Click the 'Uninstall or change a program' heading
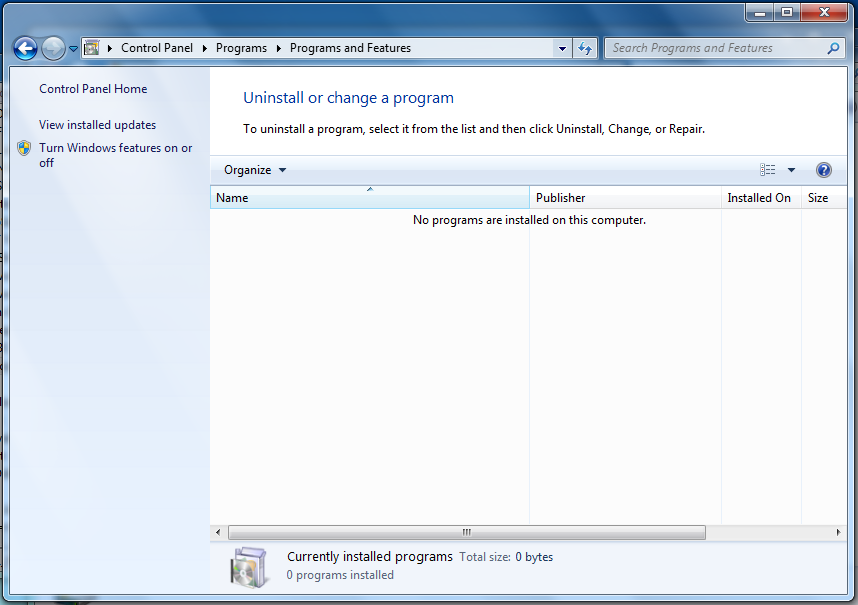 [x=349, y=98]
